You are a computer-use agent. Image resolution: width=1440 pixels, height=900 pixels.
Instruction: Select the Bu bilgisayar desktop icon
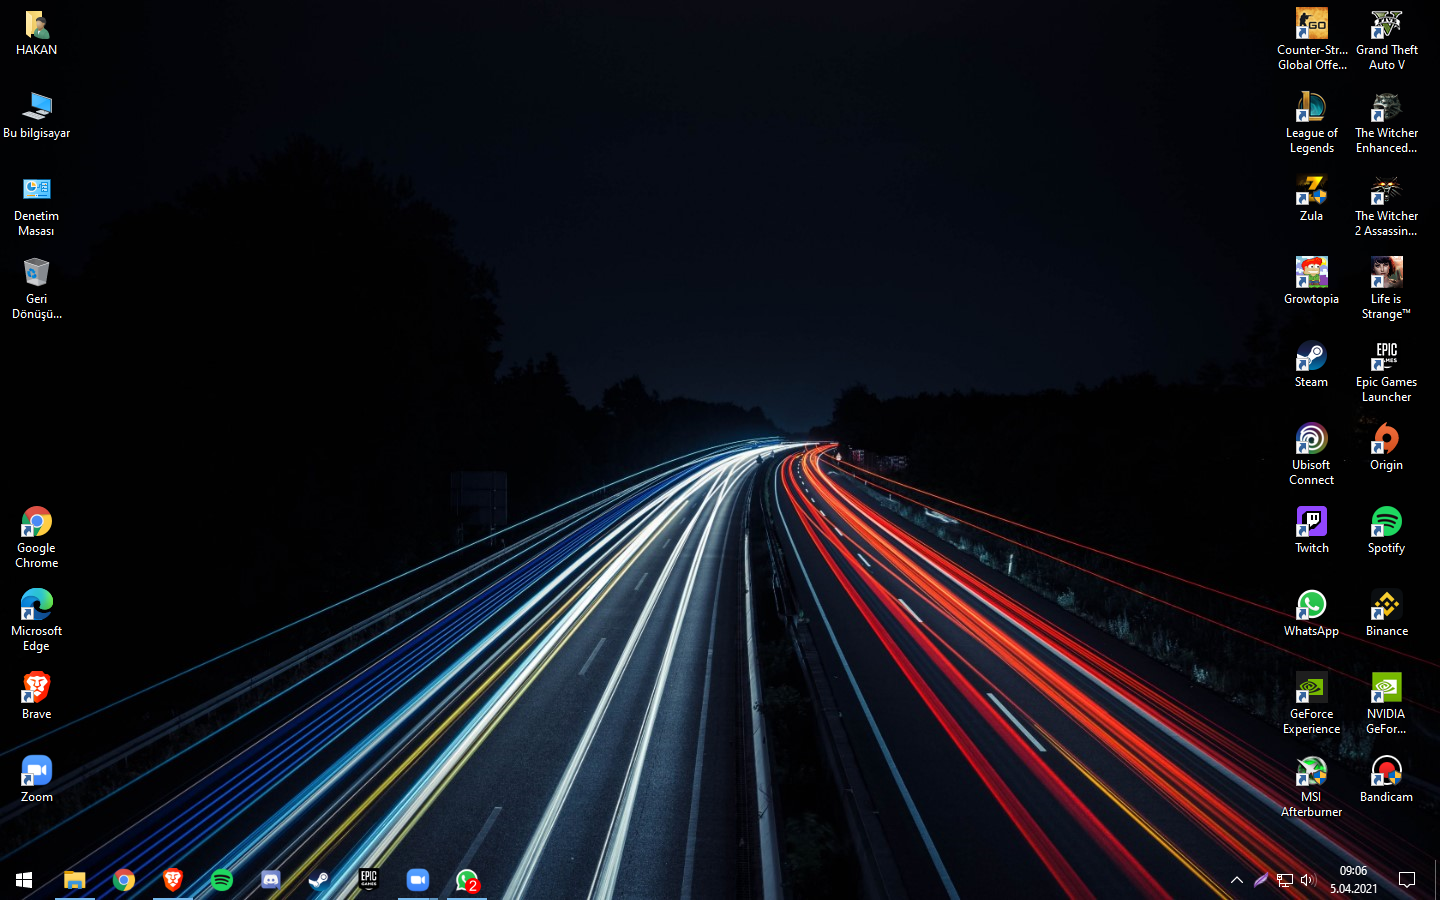[36, 116]
